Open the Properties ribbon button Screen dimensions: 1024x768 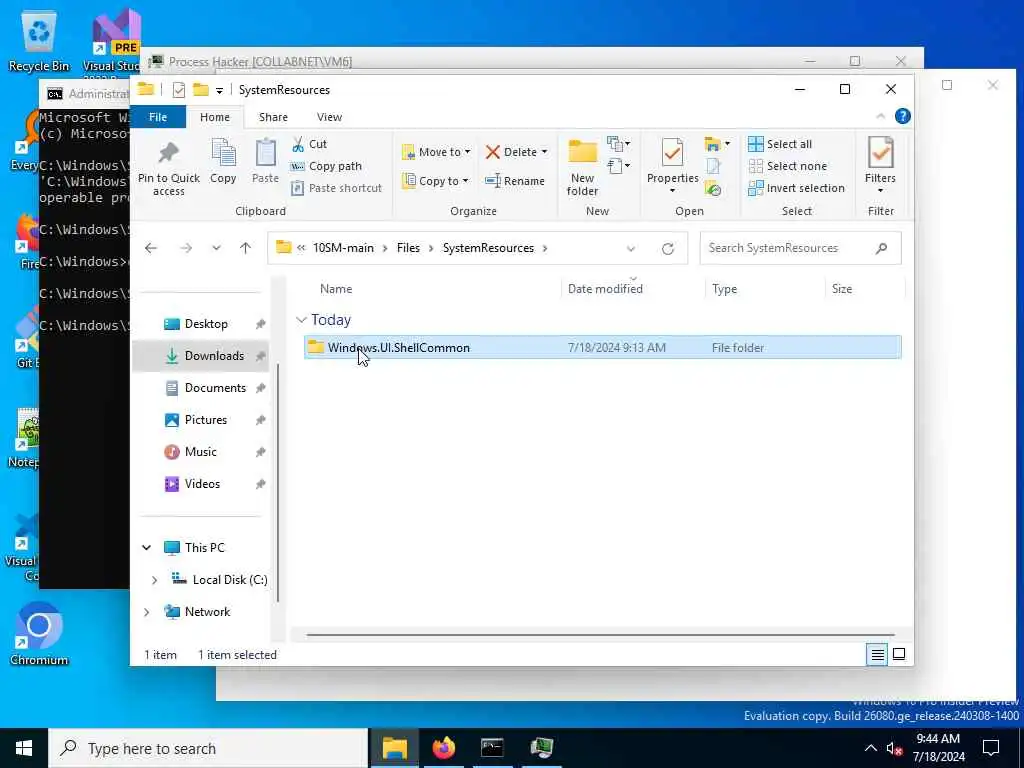(x=673, y=166)
